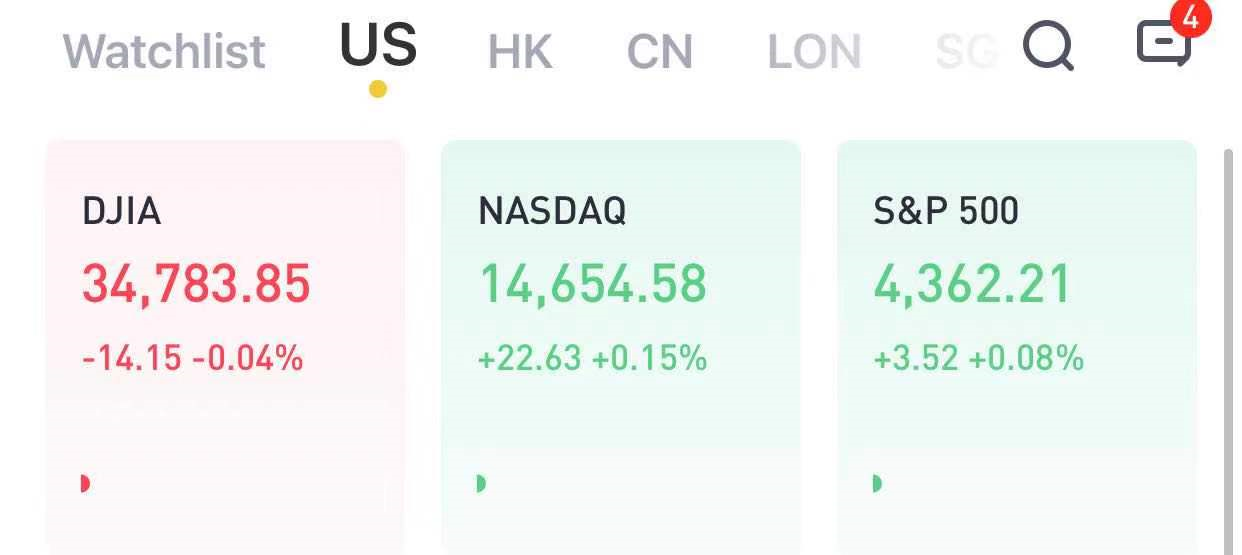Click the NASDAQ change +22.63 +0.15%
Image resolution: width=1242 pixels, height=555 pixels.
[x=592, y=358]
